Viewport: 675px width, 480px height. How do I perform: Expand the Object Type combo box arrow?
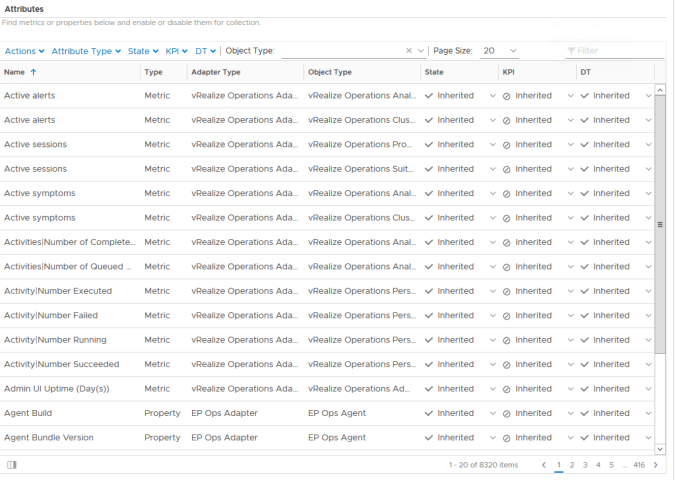pyautogui.click(x=421, y=51)
